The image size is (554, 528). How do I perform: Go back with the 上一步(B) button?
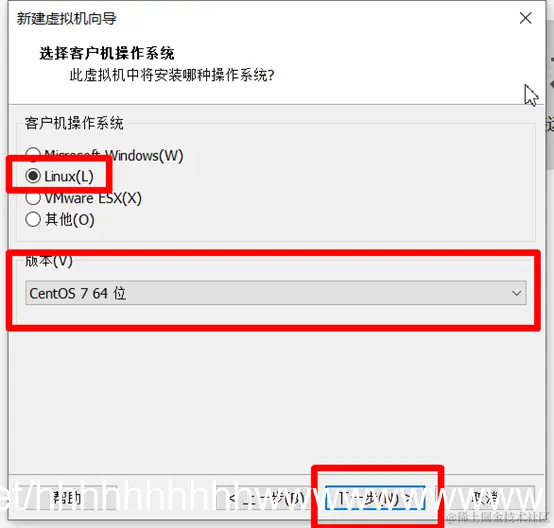(267, 498)
